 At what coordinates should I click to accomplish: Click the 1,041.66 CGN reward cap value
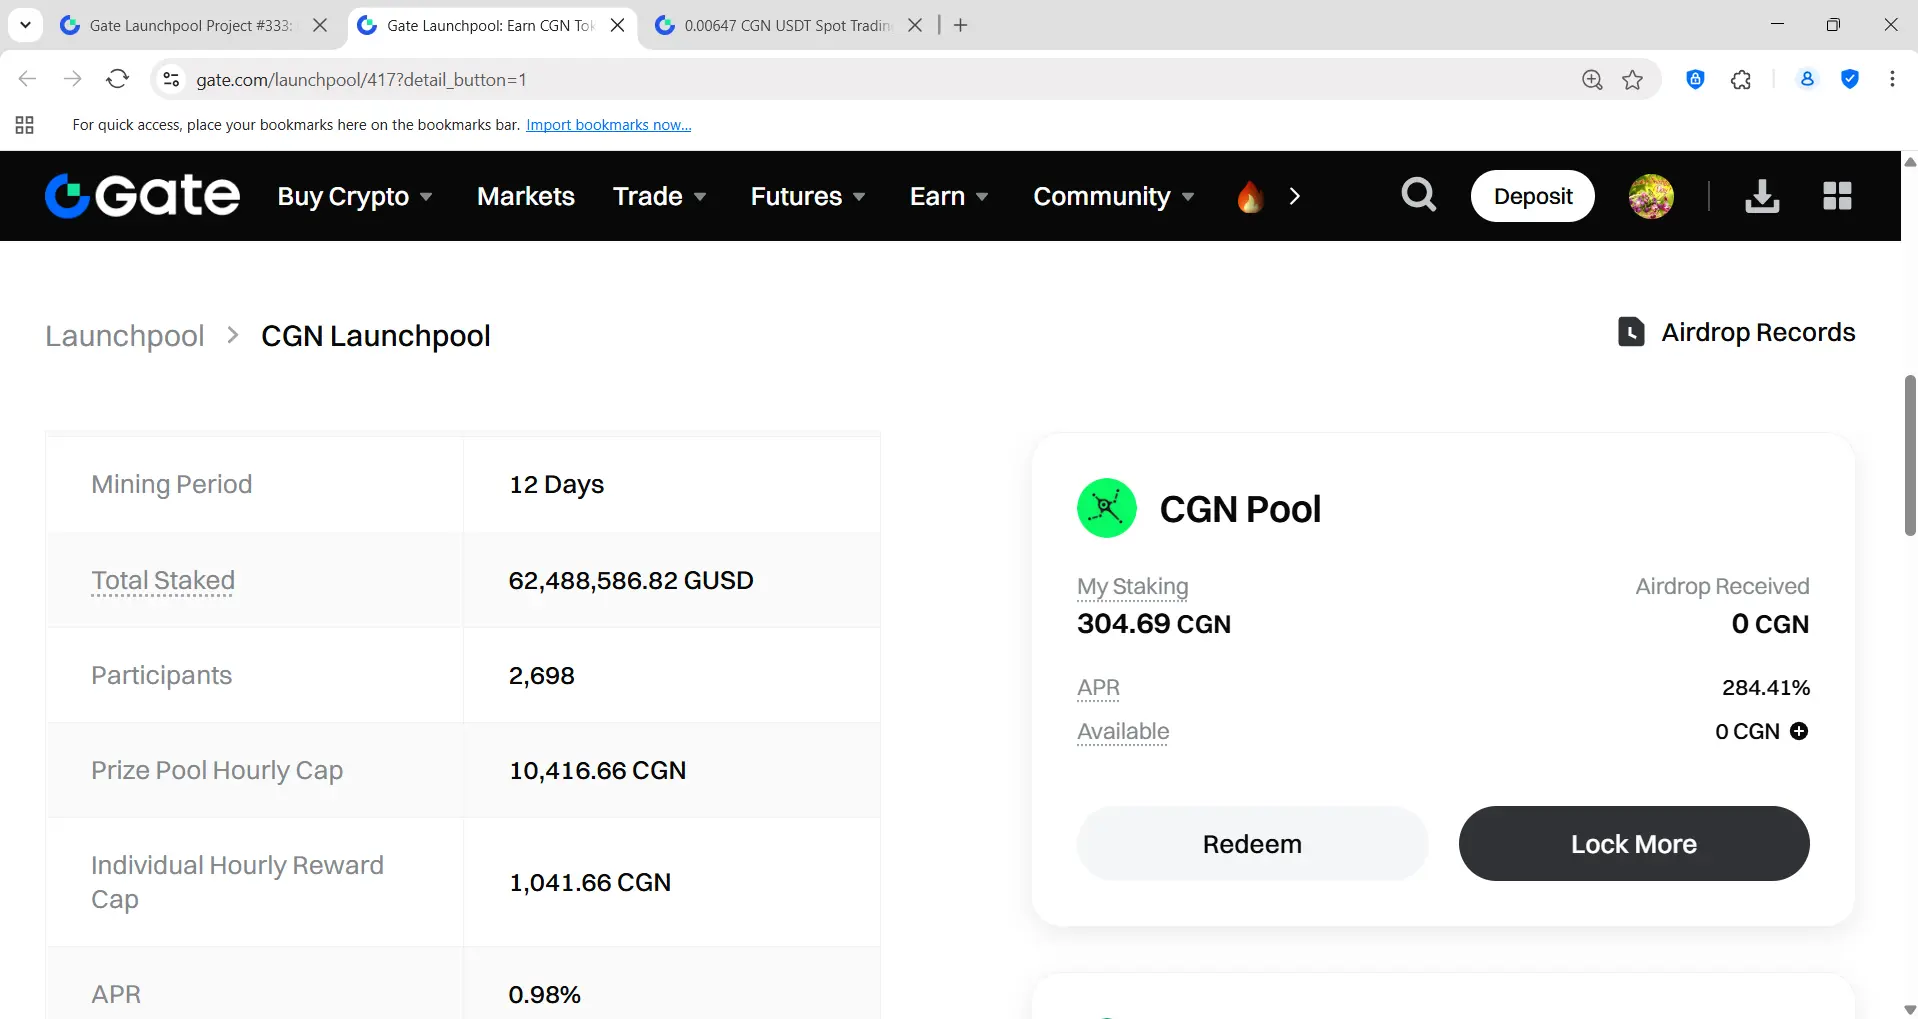[590, 883]
